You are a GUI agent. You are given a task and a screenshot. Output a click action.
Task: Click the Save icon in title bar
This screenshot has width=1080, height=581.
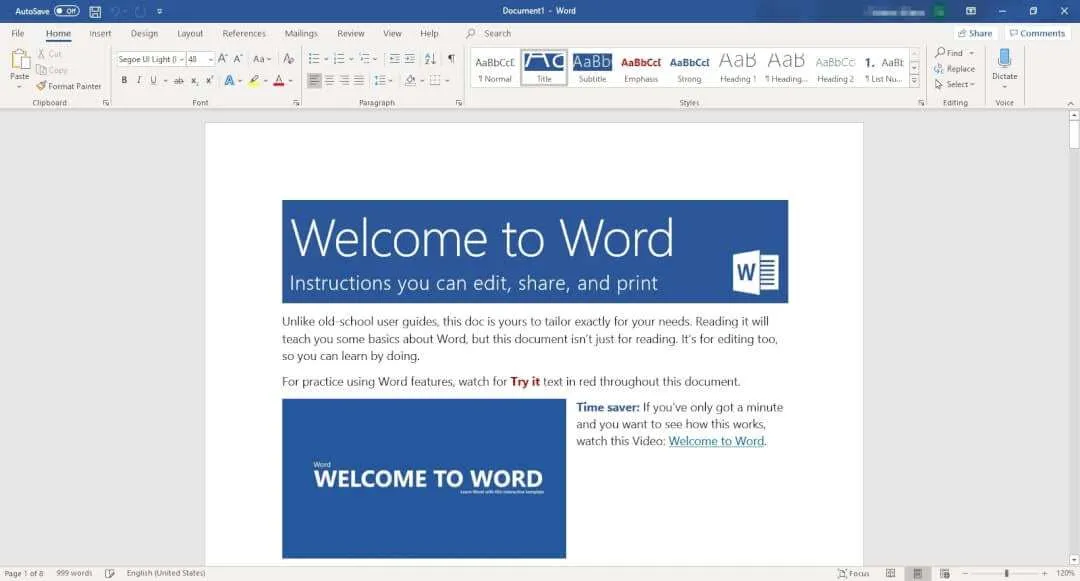(x=95, y=11)
